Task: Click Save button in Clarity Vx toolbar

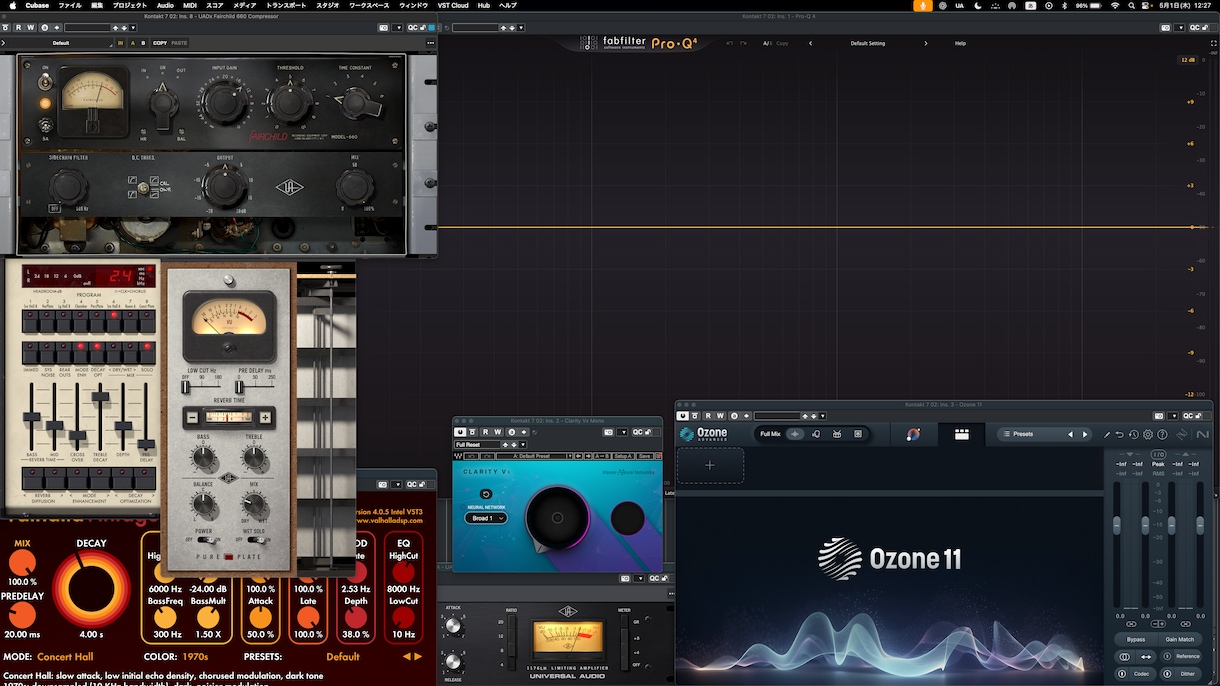Action: point(643,456)
